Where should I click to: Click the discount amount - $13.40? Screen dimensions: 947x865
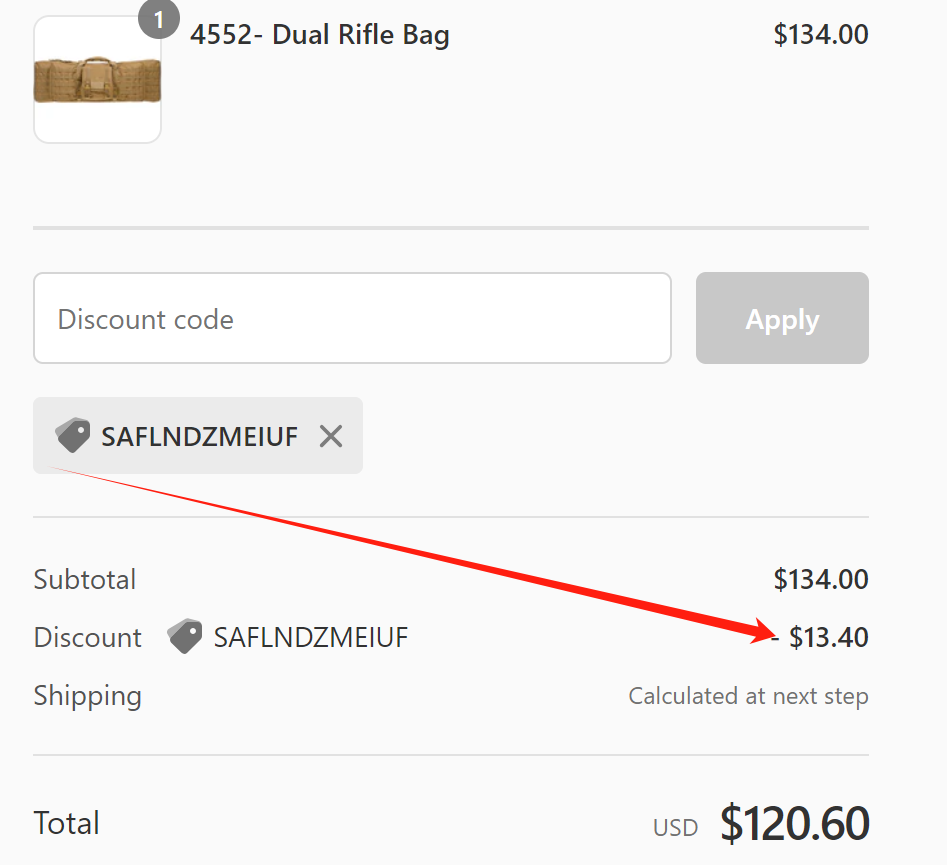point(820,637)
